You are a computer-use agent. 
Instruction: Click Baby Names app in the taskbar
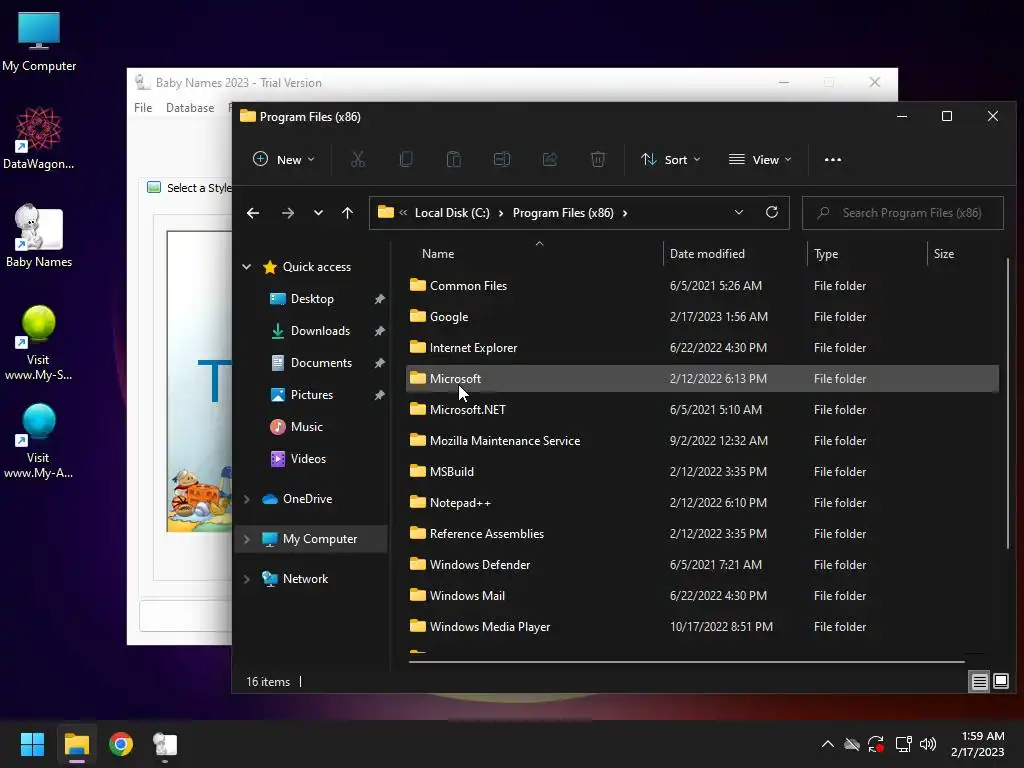point(165,744)
